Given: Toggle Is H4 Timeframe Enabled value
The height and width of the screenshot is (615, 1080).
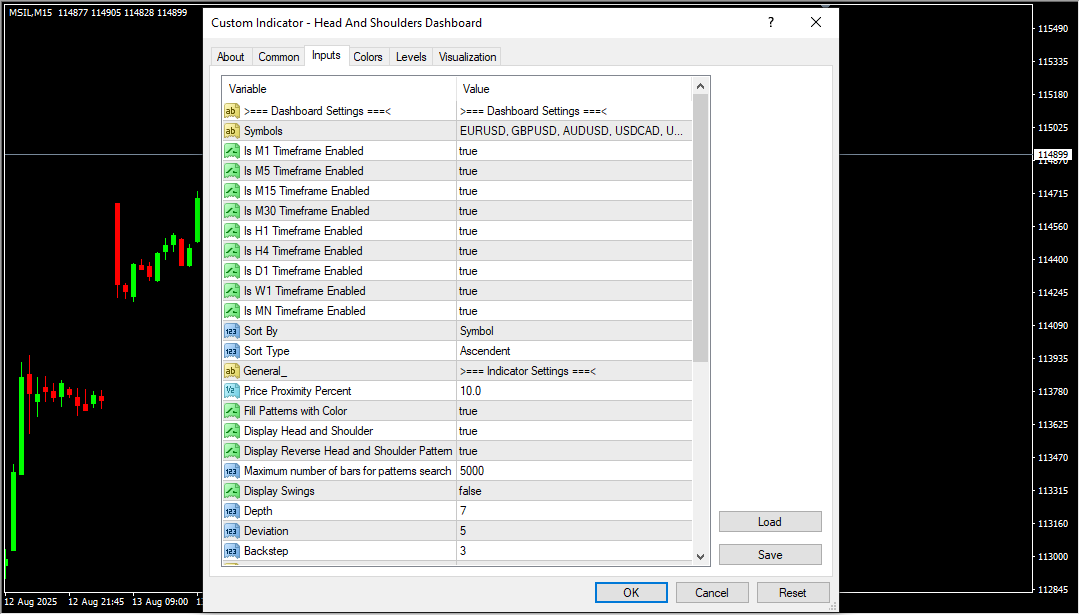Looking at the screenshot, I should click(x=573, y=251).
